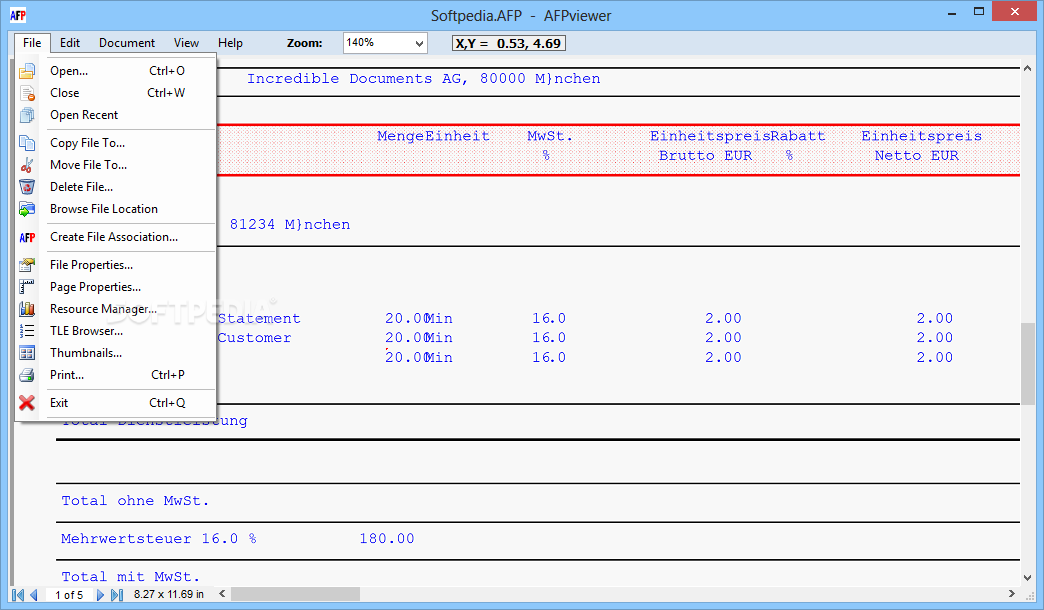Click vertical scrollbar up arrow

pyautogui.click(x=1027, y=68)
